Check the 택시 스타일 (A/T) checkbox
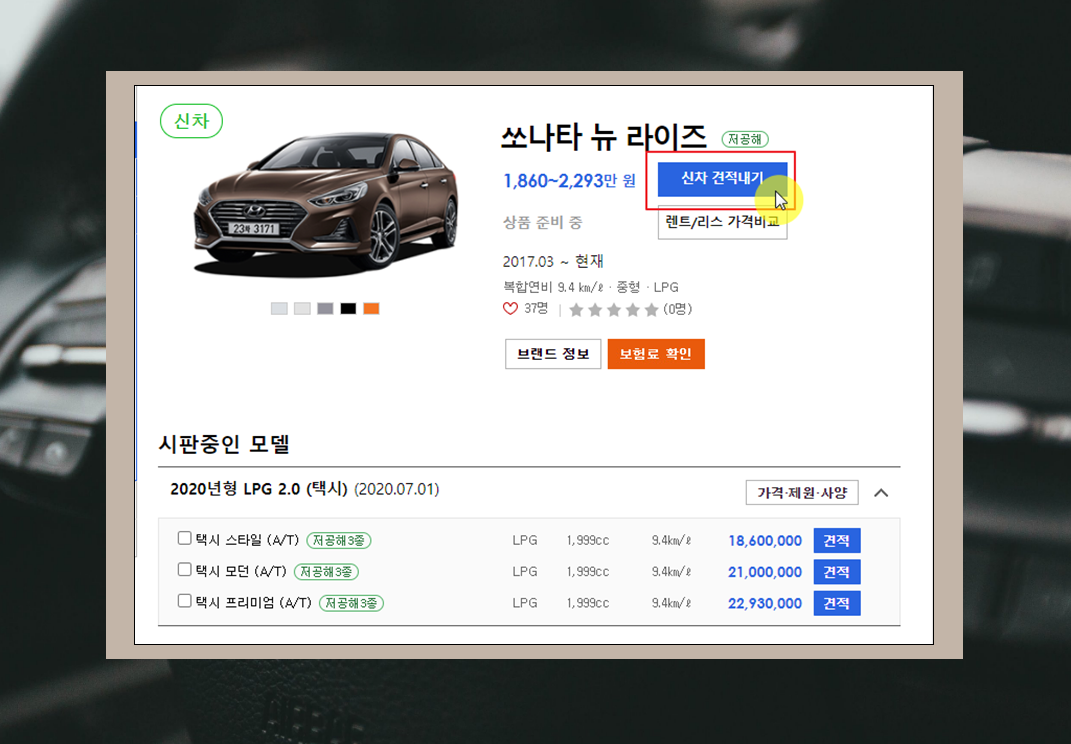 pos(184,538)
